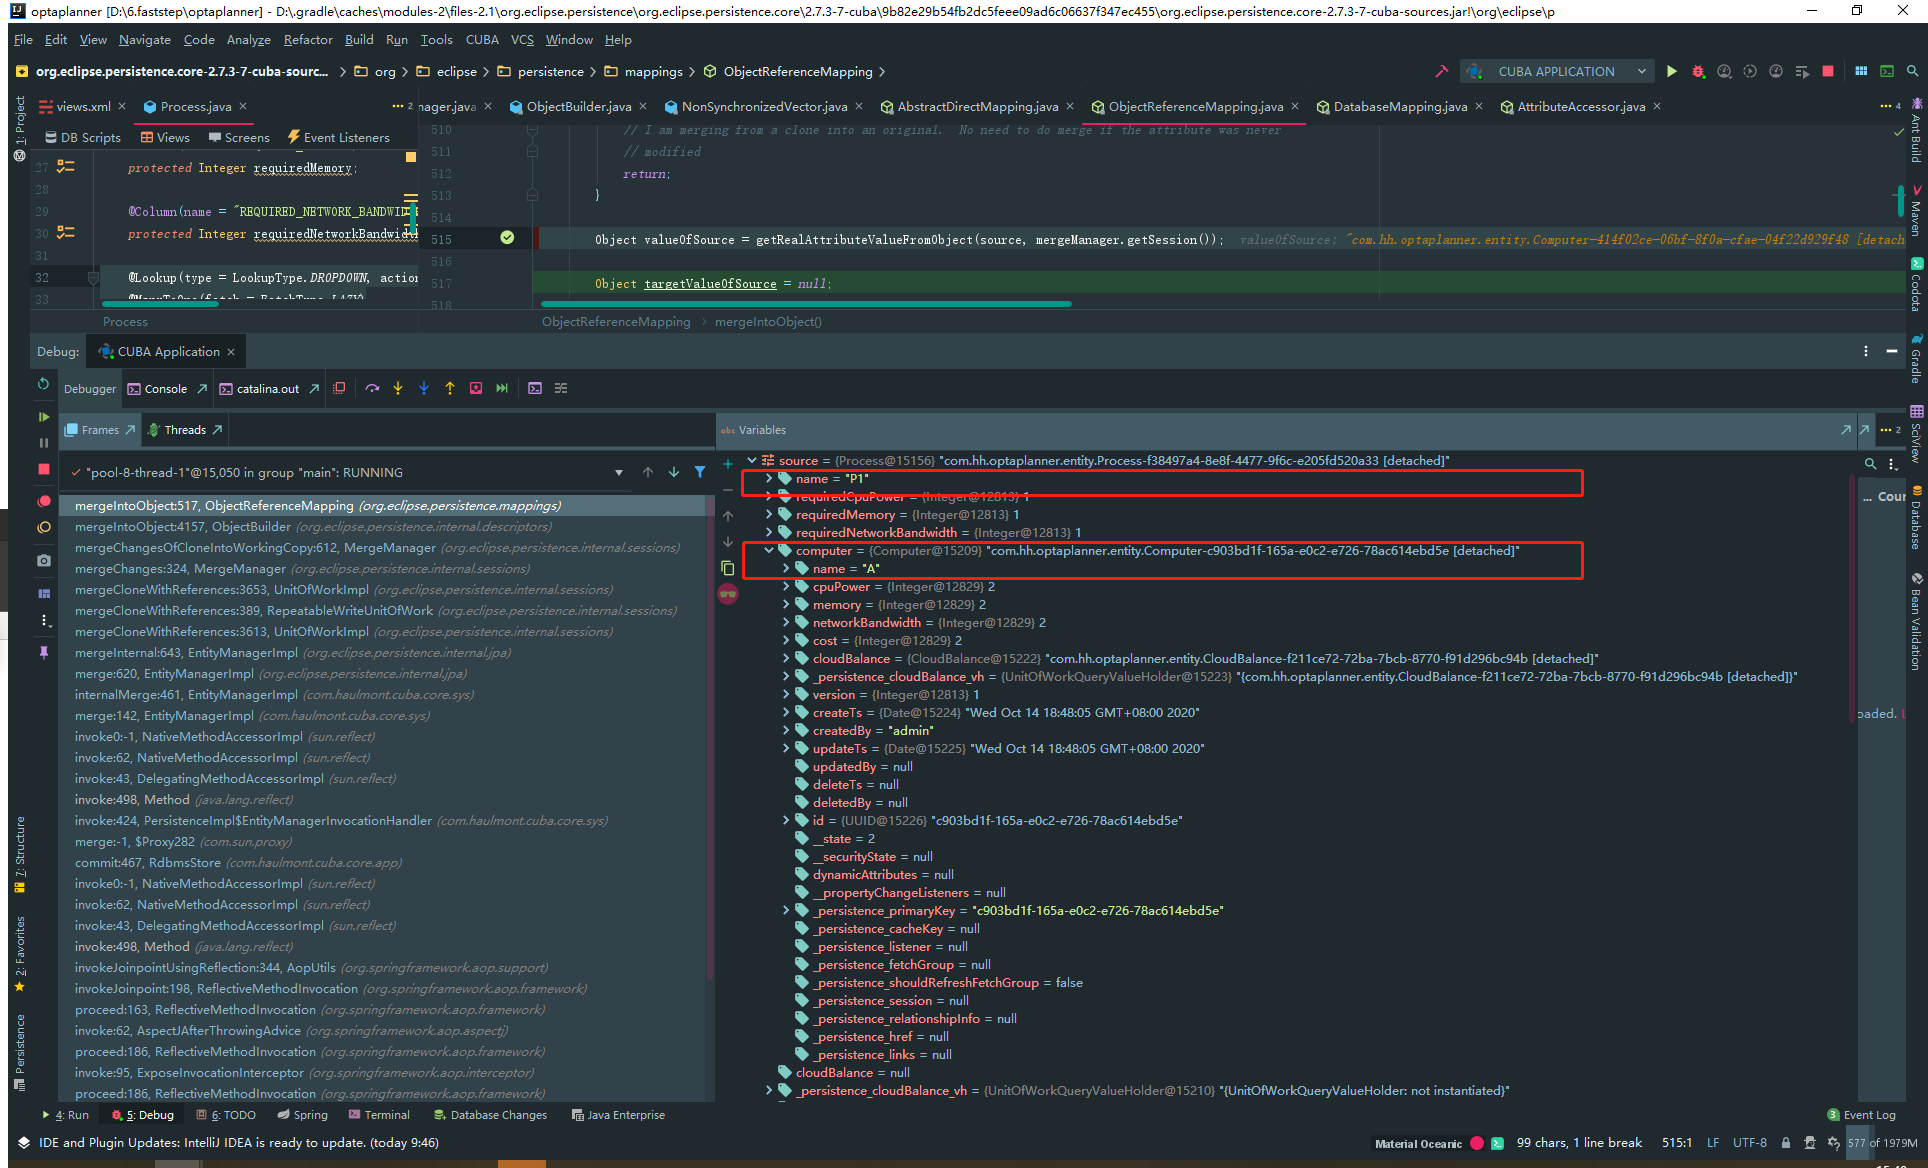The image size is (1928, 1168).
Task: Click mergeIntoObject() breadcrumb link
Action: click(x=768, y=321)
